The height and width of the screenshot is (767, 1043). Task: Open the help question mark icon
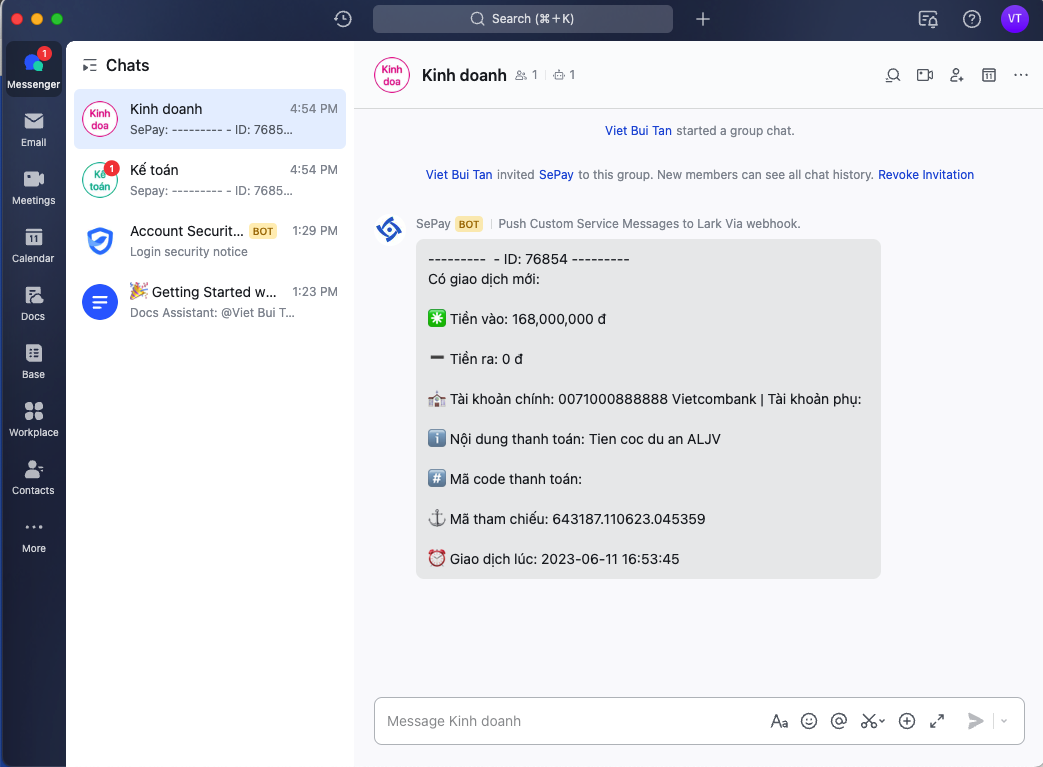(972, 19)
